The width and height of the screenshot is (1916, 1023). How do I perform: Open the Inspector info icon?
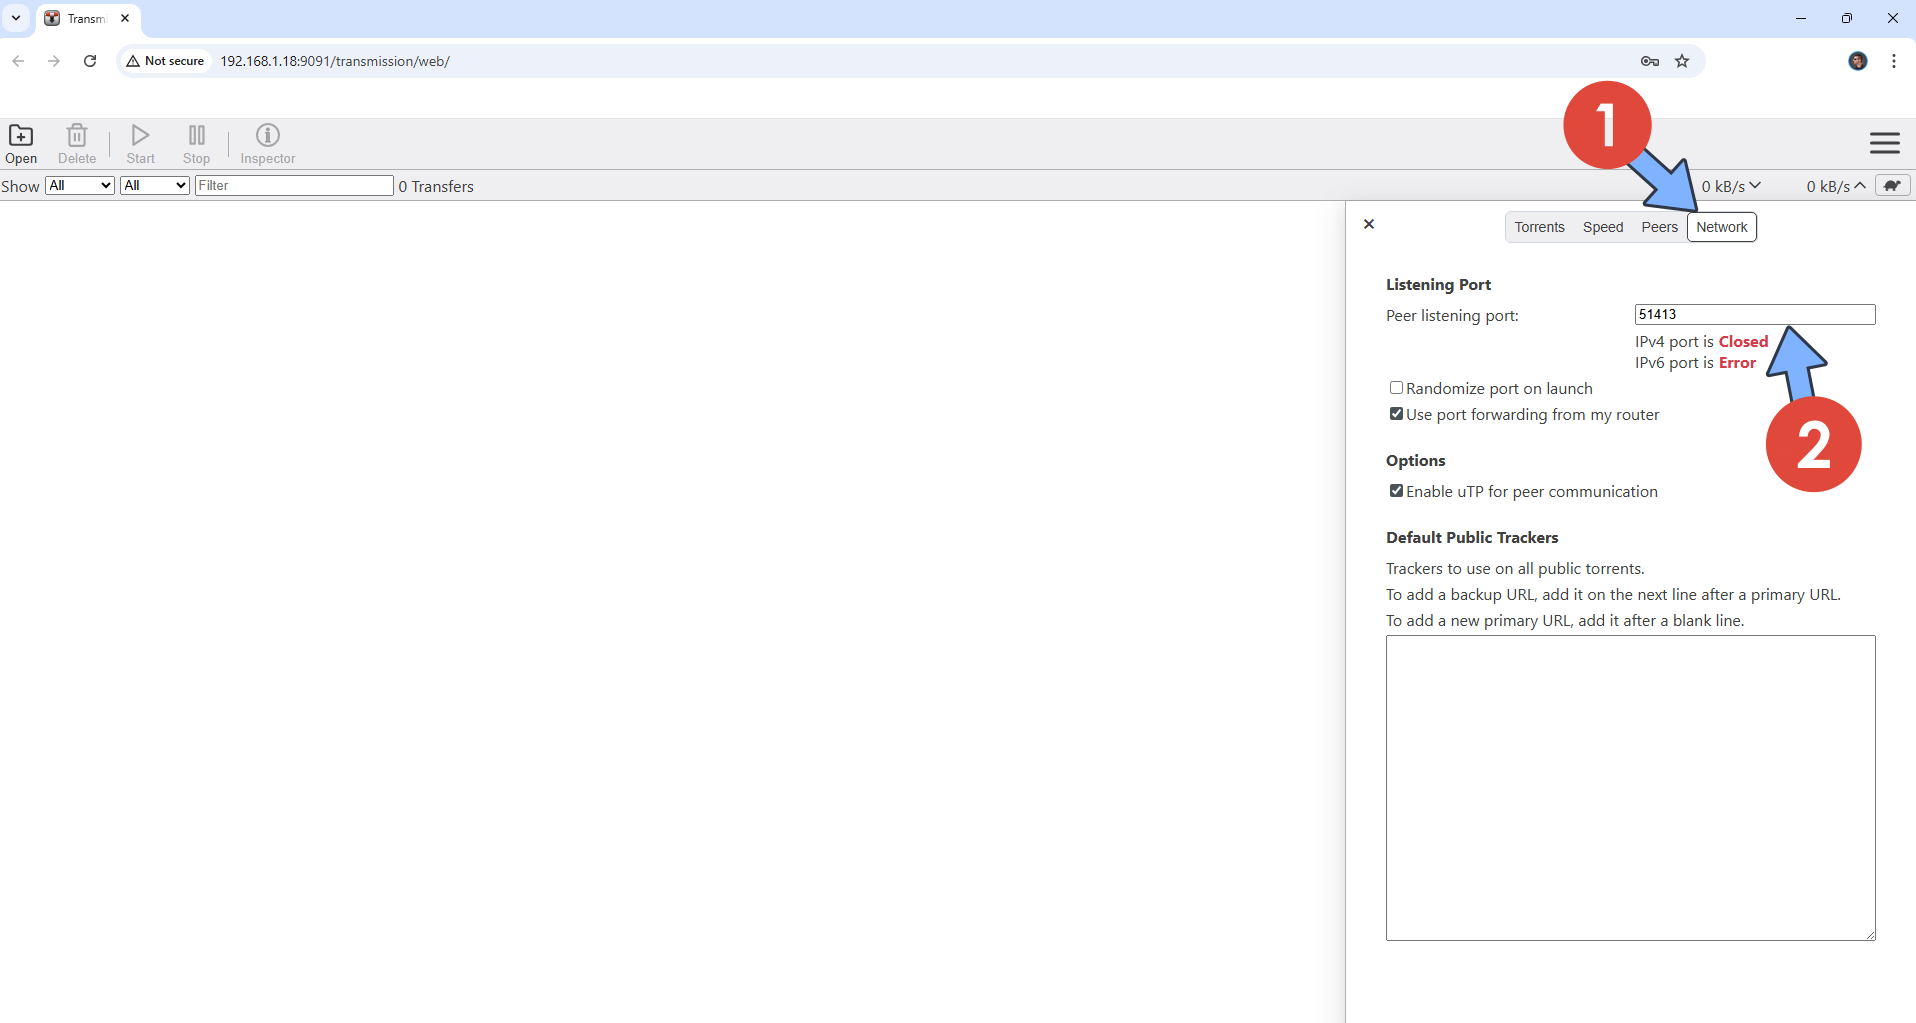[267, 136]
